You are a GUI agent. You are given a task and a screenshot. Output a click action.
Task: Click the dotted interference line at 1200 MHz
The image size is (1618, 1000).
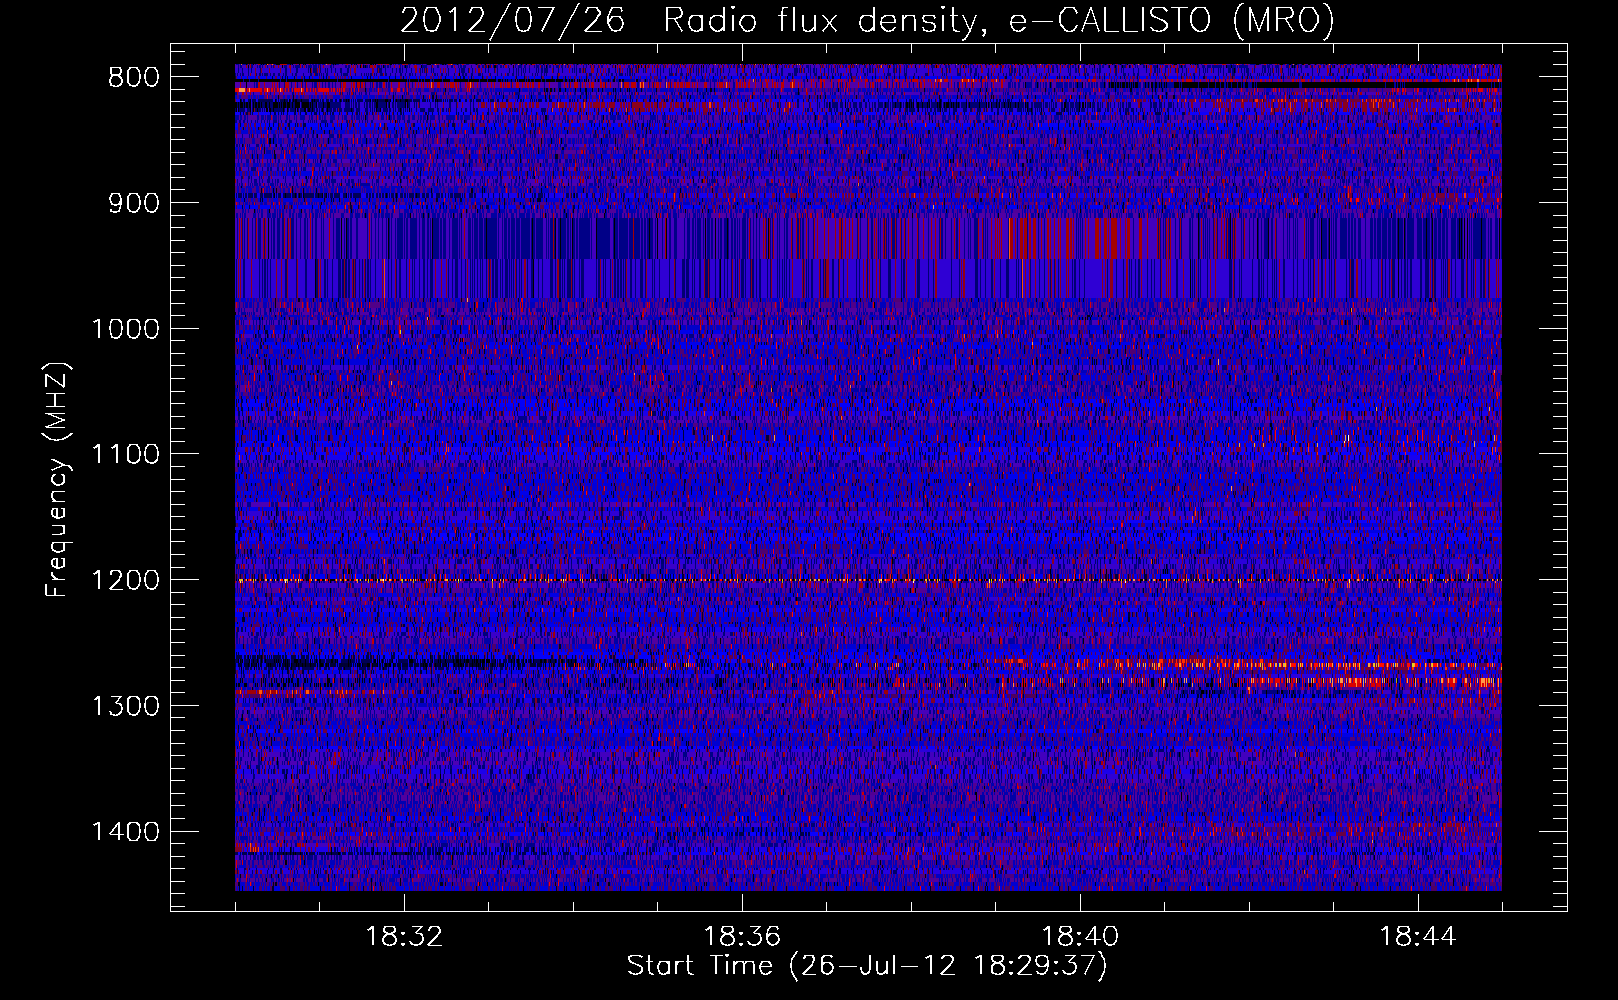(x=868, y=580)
